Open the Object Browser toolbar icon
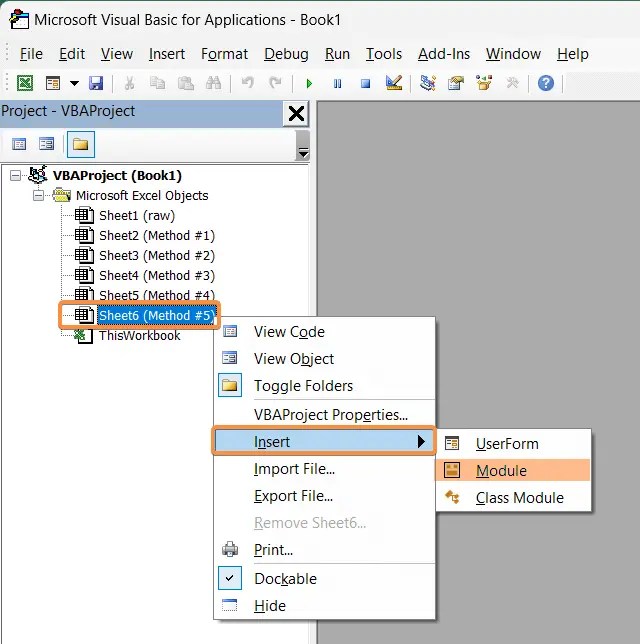The image size is (640, 644). tap(484, 83)
